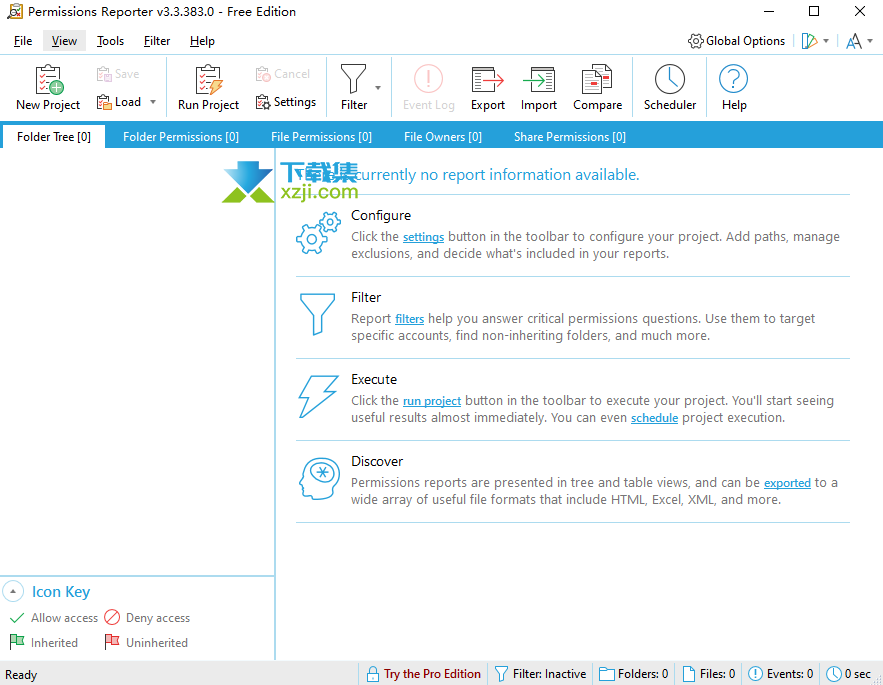Open the Filter funnel toolbar button

tap(354, 87)
